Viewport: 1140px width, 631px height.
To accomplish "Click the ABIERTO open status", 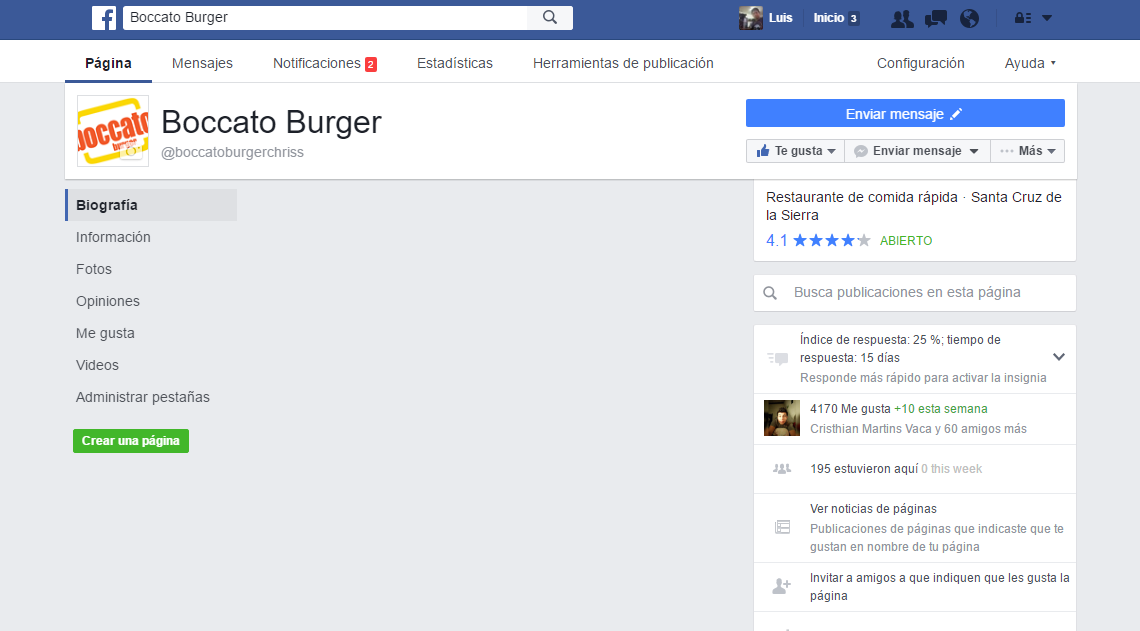I will point(906,241).
